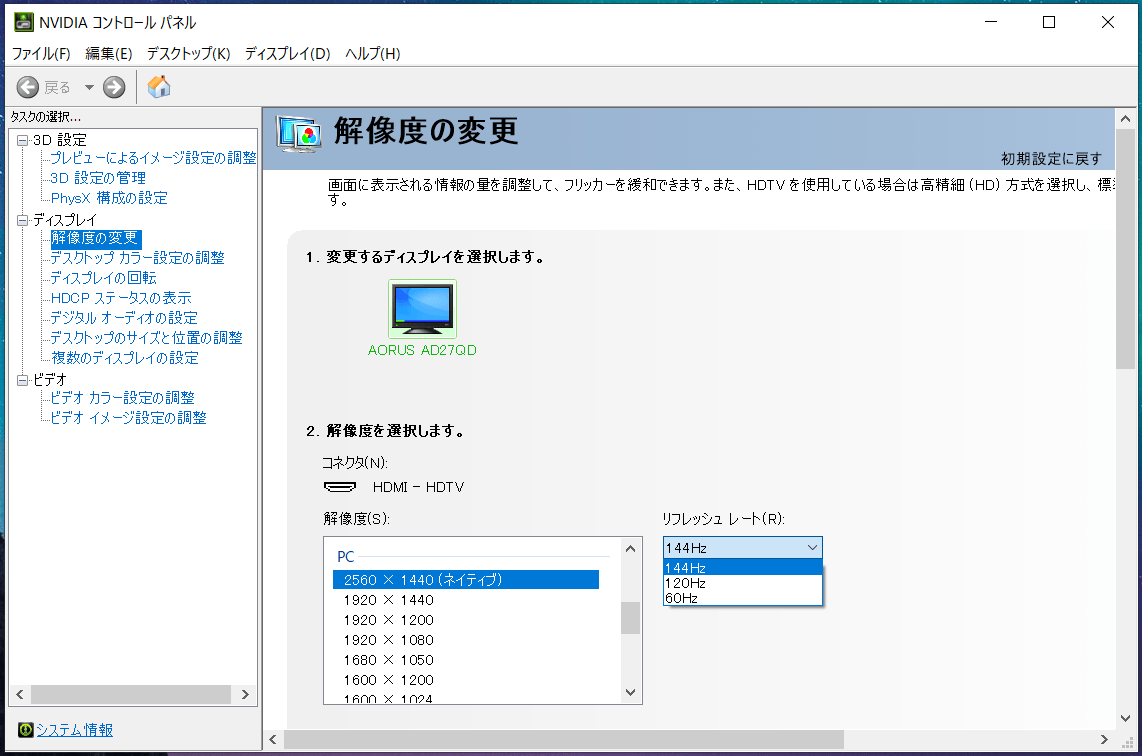Minimize the NVIDIA control panel window
The image size is (1142, 756).
[x=991, y=22]
